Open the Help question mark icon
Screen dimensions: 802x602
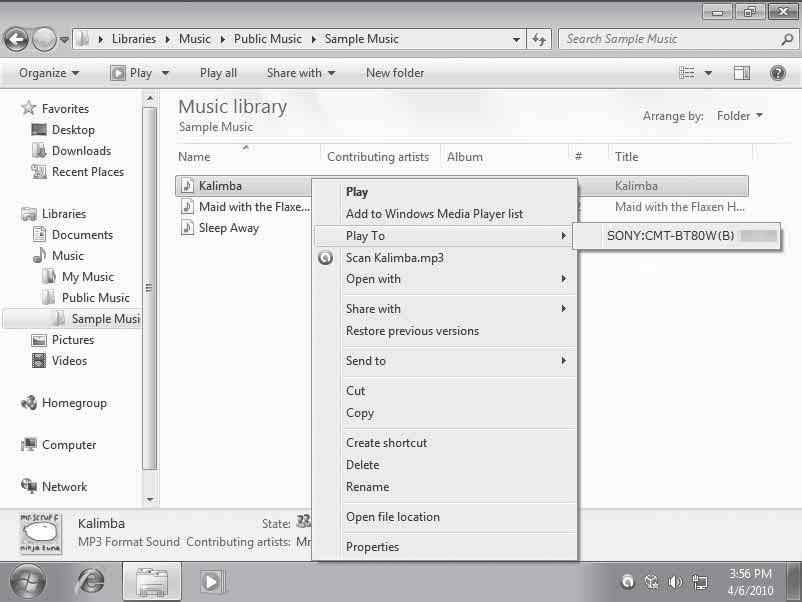[x=777, y=73]
